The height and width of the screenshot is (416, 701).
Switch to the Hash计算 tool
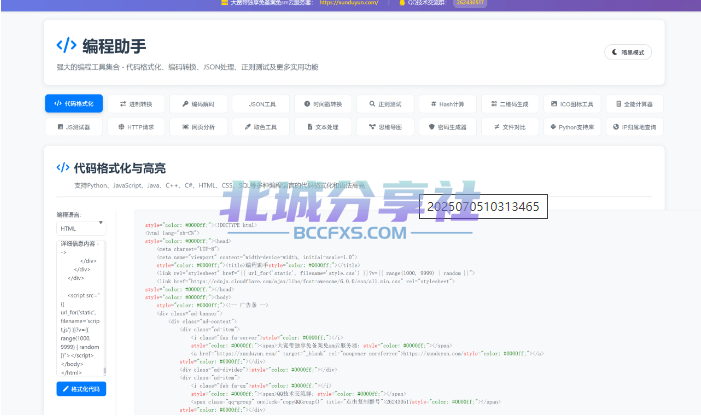[x=448, y=104]
